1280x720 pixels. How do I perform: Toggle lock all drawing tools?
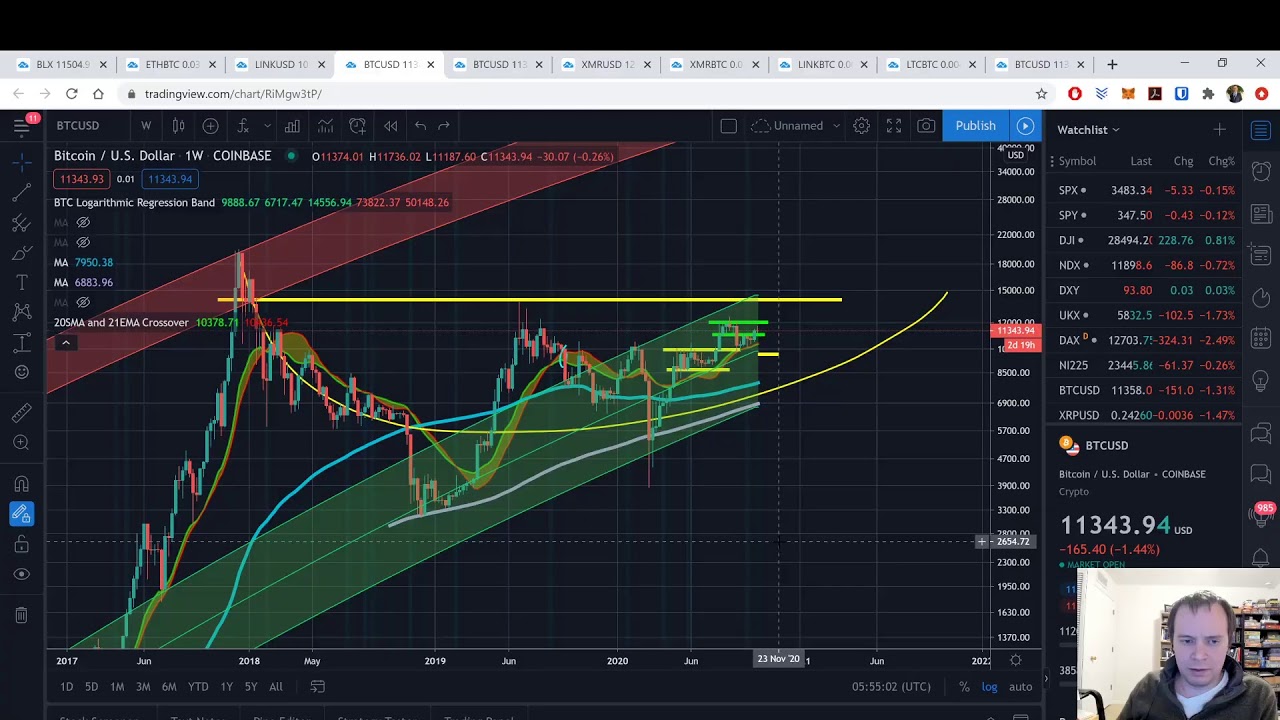click(x=21, y=544)
